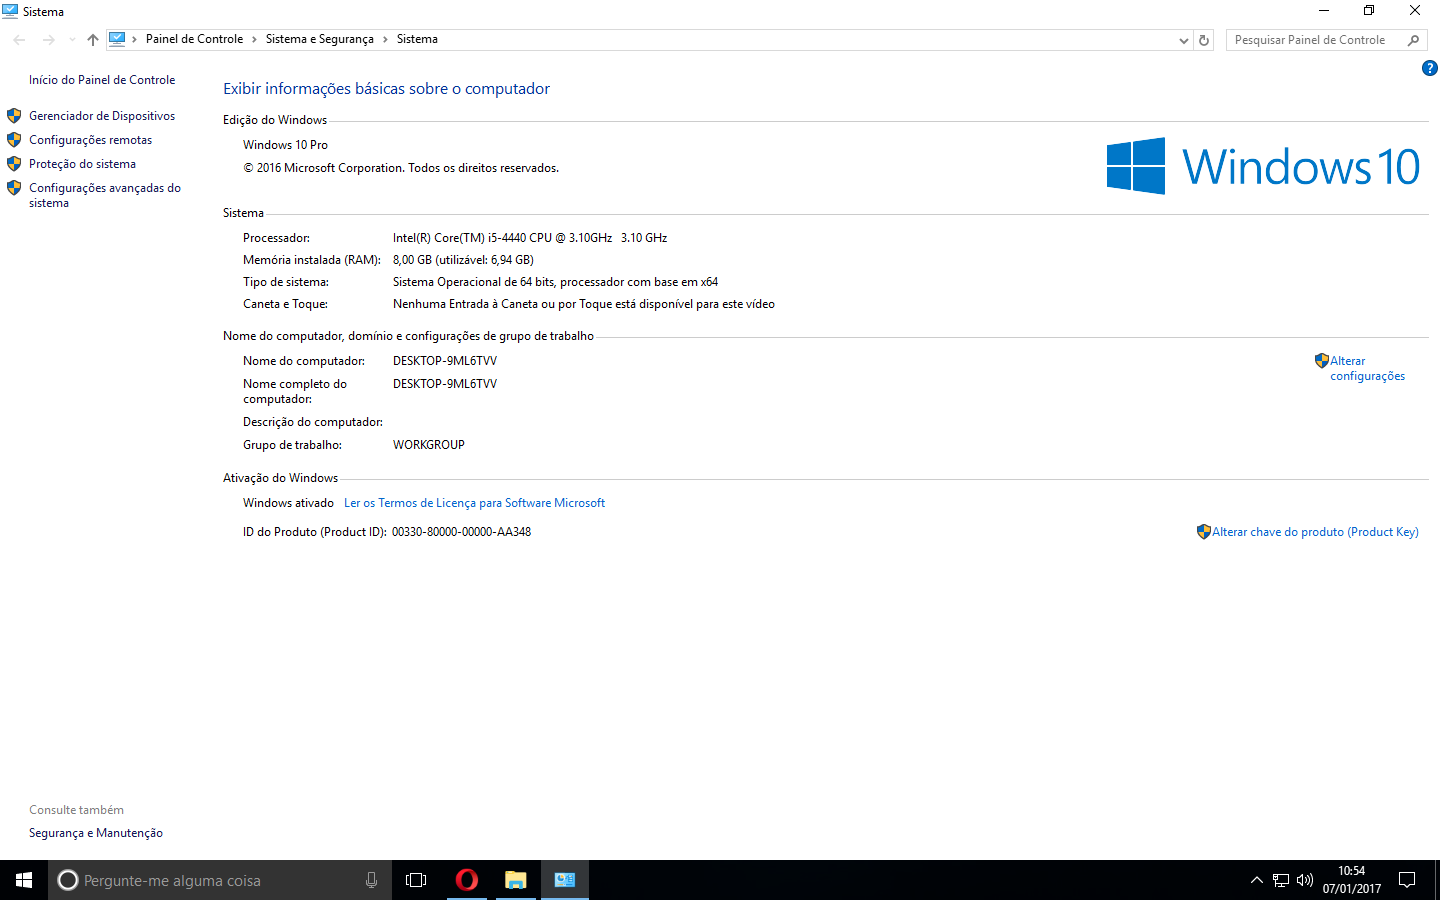Expand chevron after the address bar computer icon
1440x900 pixels.
click(x=134, y=40)
